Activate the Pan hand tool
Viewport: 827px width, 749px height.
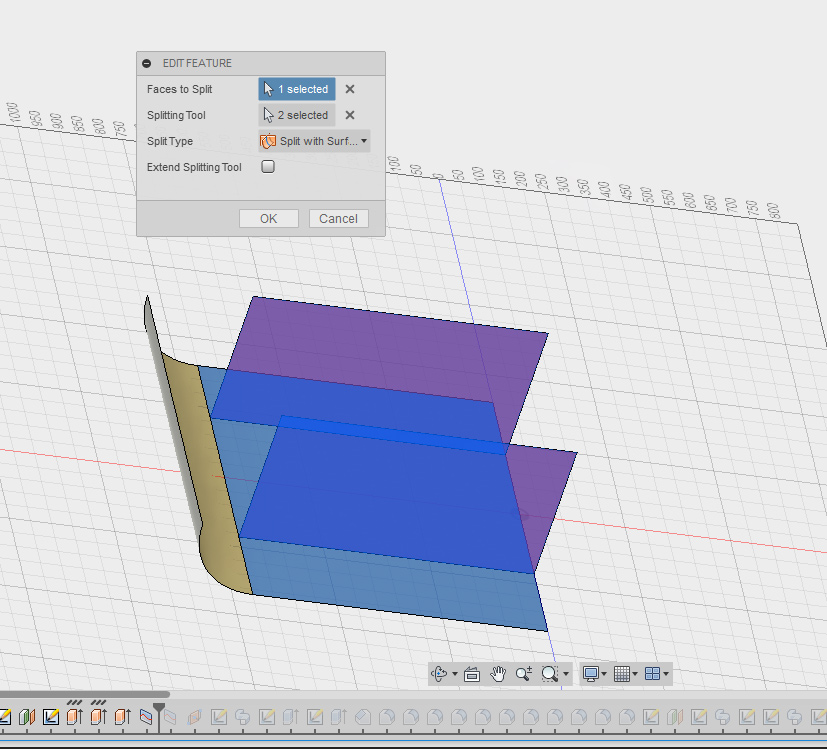pos(498,674)
